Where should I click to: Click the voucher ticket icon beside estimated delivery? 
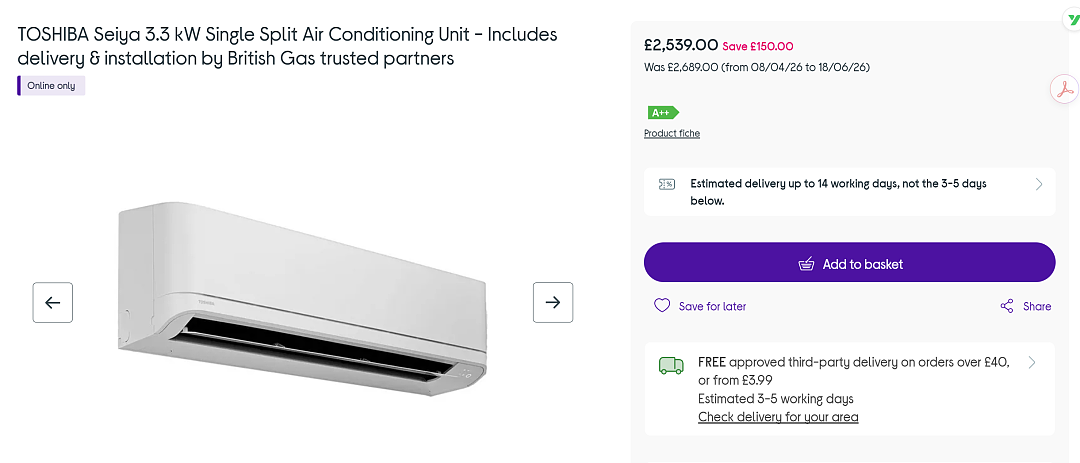click(667, 184)
